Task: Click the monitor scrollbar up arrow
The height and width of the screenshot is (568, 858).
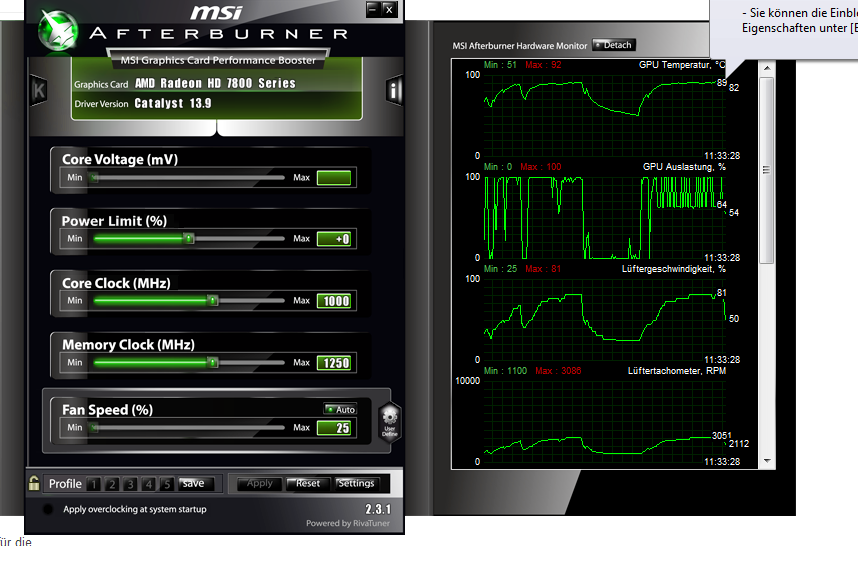Action: click(767, 68)
